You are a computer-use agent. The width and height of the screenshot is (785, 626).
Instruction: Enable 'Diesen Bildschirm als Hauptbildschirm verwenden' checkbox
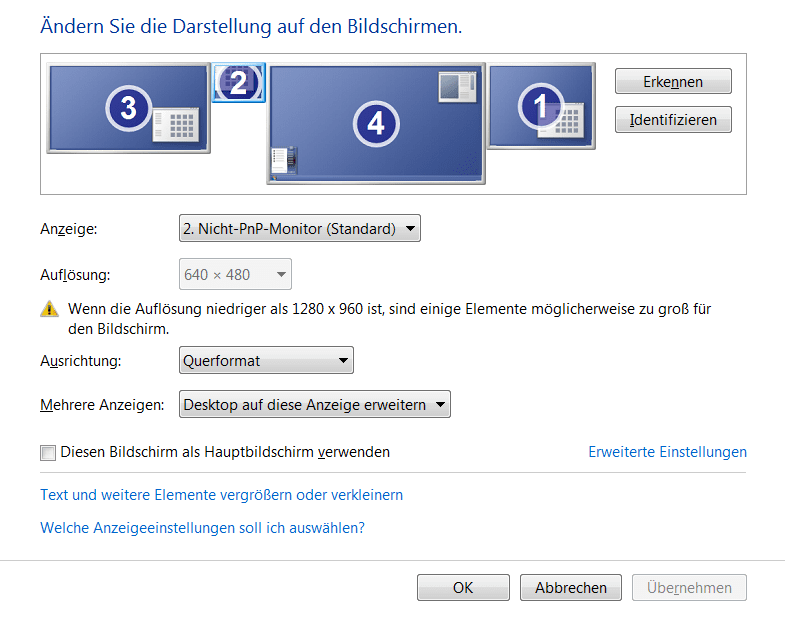coord(48,453)
